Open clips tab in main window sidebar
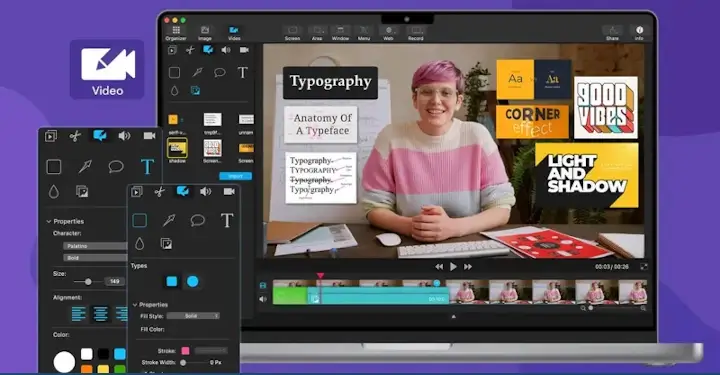This screenshot has width=720, height=375. pos(172,50)
